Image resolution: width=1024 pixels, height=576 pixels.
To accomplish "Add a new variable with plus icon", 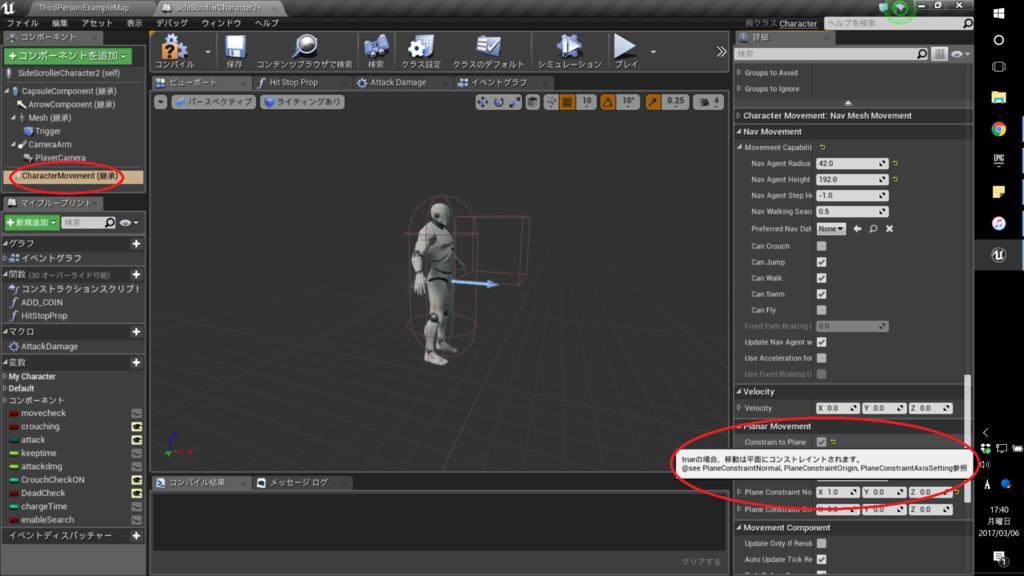I will [x=136, y=362].
